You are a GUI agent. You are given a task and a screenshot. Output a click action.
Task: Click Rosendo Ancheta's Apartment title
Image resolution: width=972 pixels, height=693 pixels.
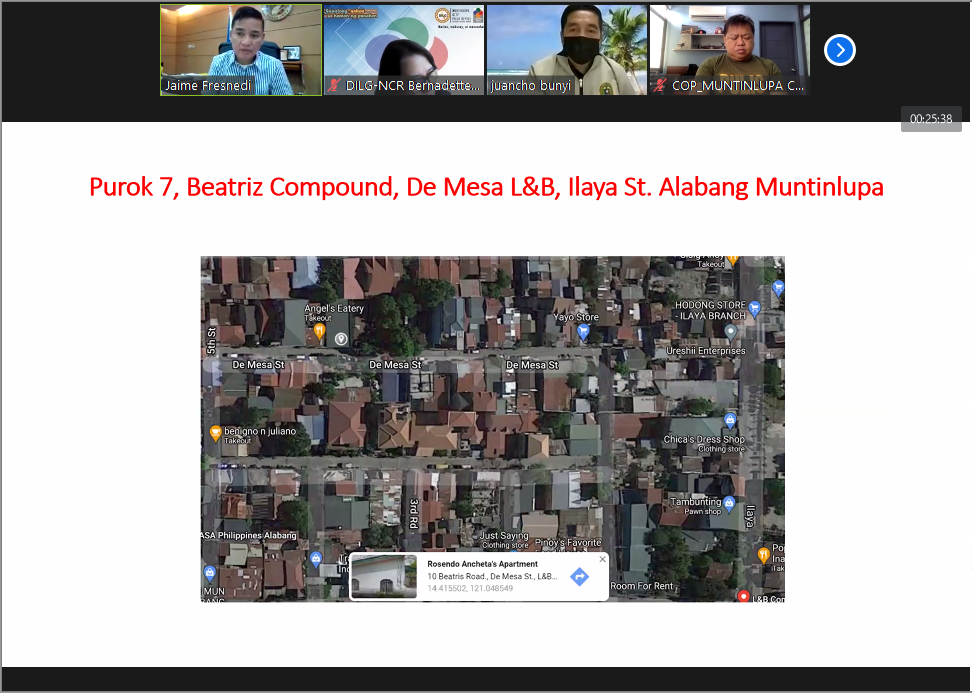point(482,564)
